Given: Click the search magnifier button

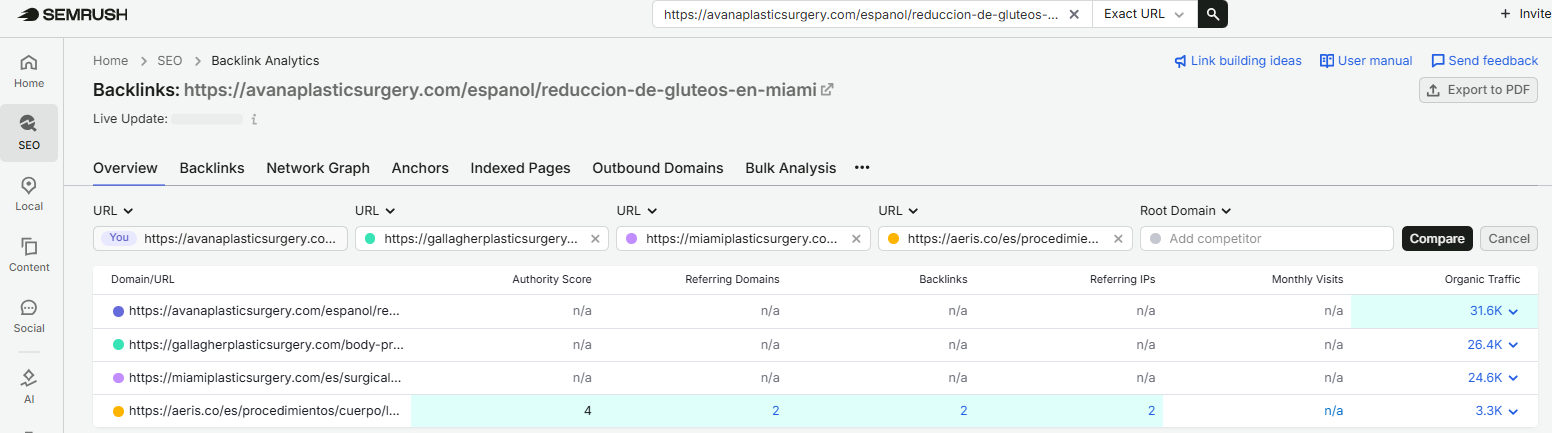Looking at the screenshot, I should [x=1212, y=14].
